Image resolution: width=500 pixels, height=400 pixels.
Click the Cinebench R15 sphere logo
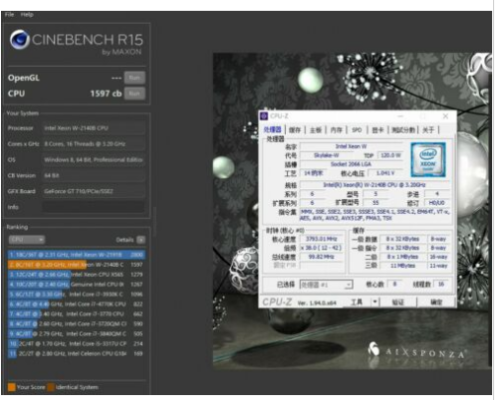(20, 40)
